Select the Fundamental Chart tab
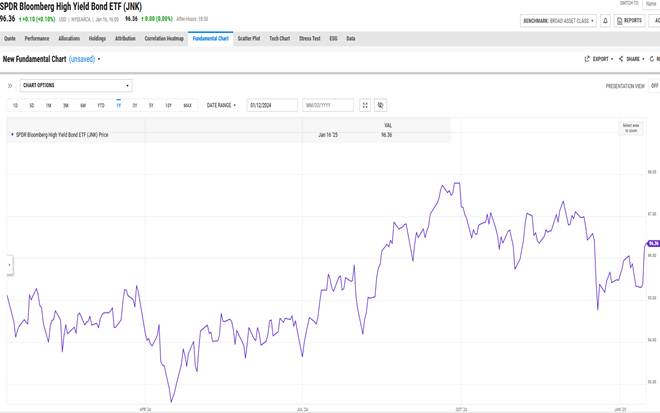Viewport: 660px width, 413px height. [x=210, y=38]
